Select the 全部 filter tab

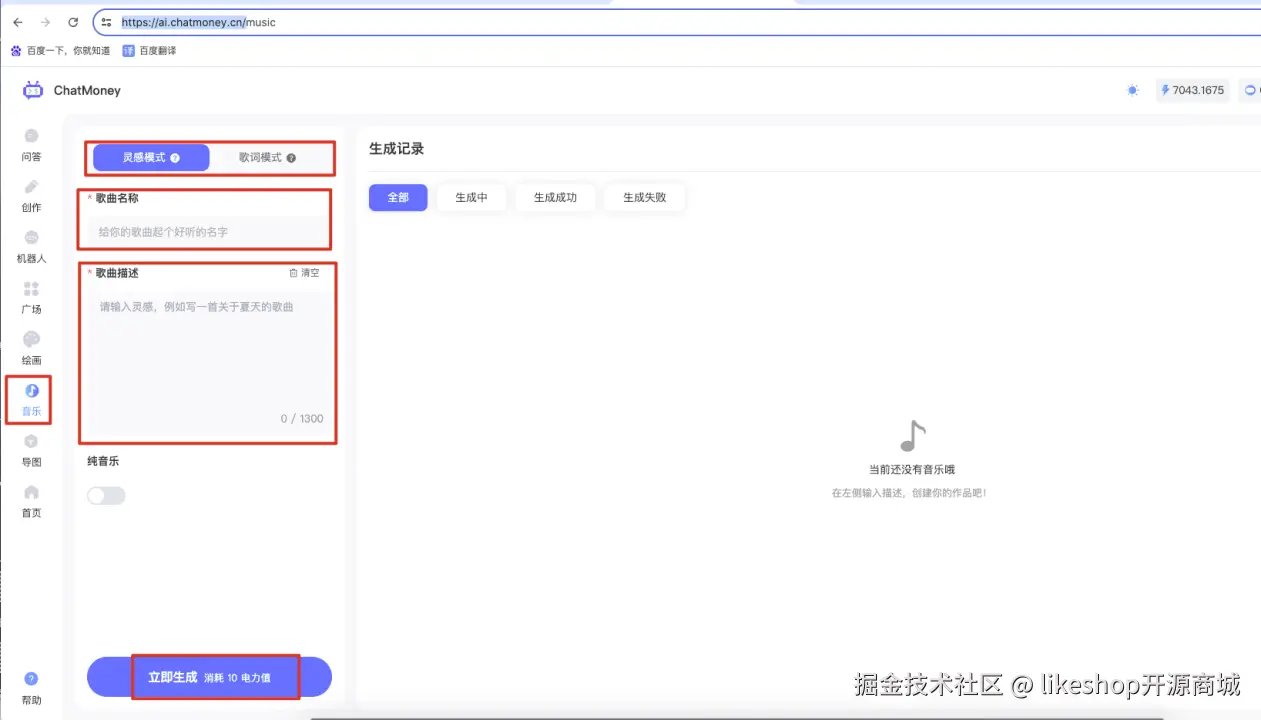pos(398,198)
